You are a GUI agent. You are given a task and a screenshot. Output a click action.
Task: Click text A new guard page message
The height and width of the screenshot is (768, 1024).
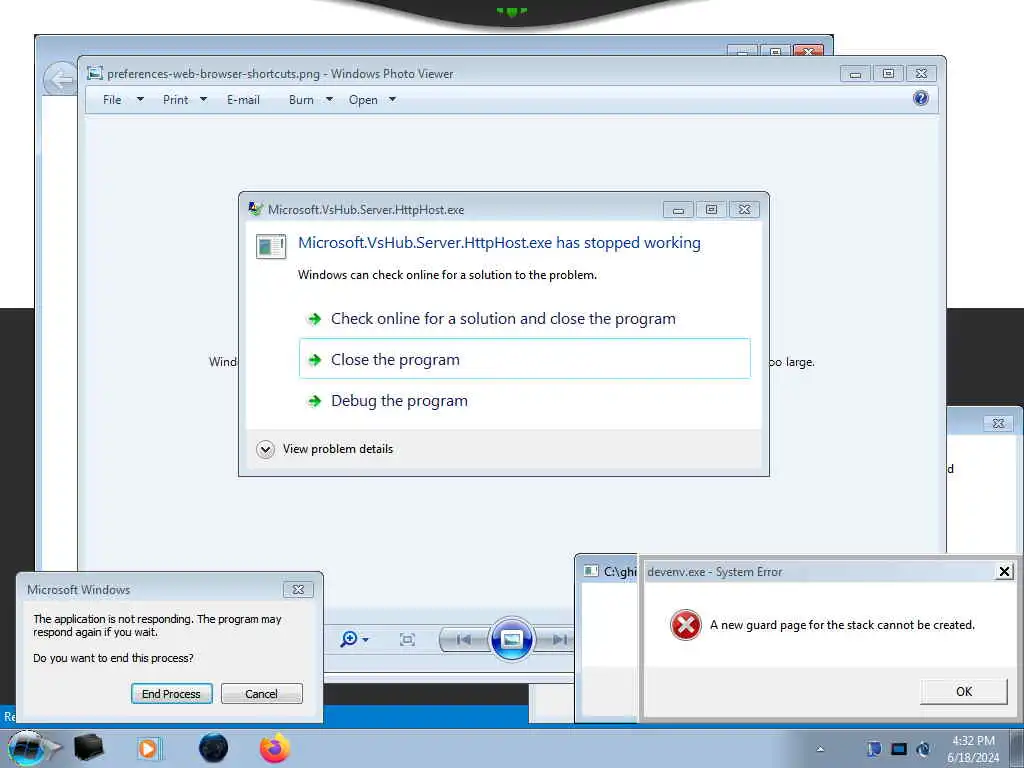coord(842,625)
